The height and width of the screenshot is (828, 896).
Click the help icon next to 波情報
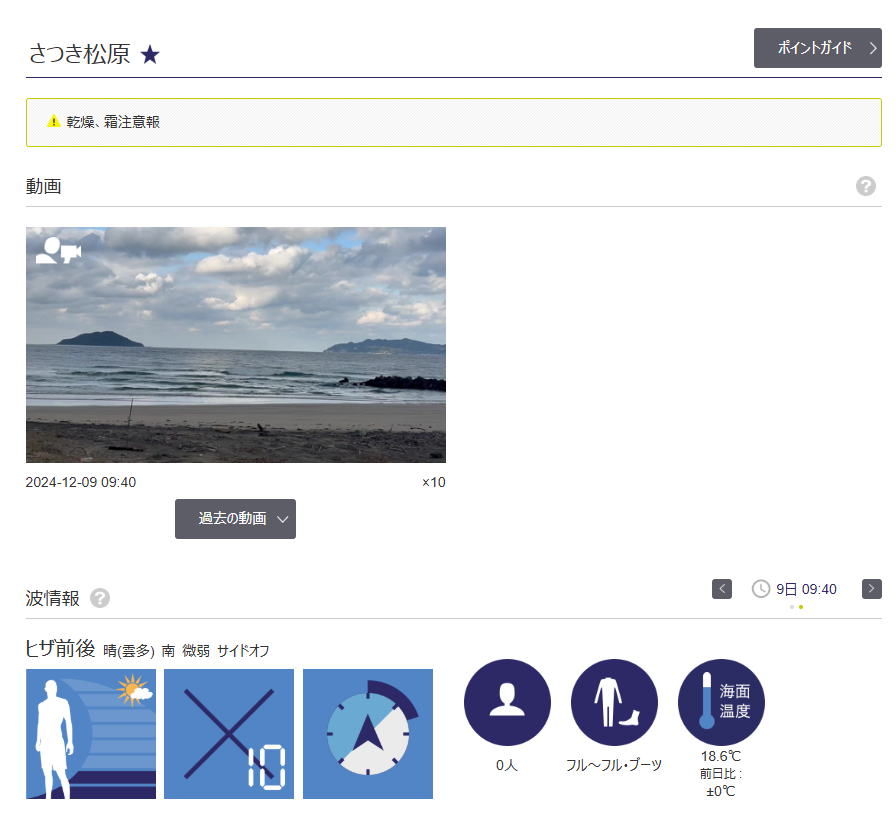click(100, 598)
